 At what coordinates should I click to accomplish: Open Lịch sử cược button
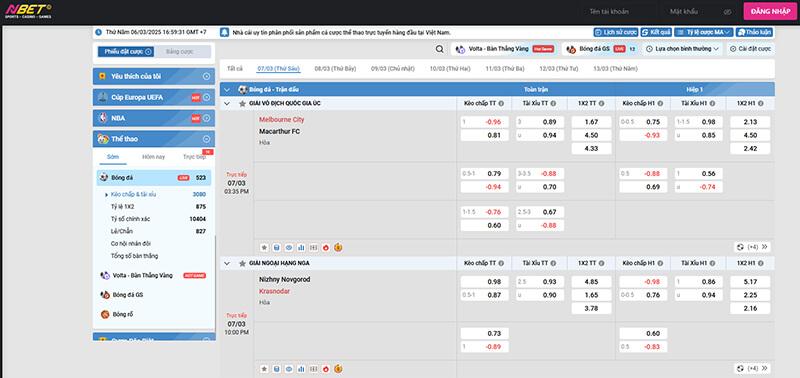(616, 32)
